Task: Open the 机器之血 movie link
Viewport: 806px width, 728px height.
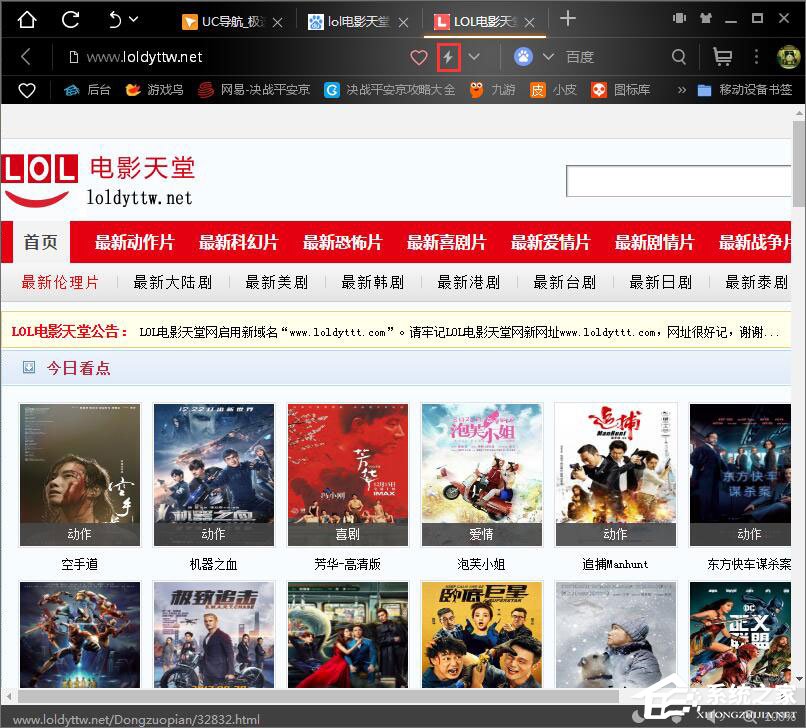Action: click(213, 563)
